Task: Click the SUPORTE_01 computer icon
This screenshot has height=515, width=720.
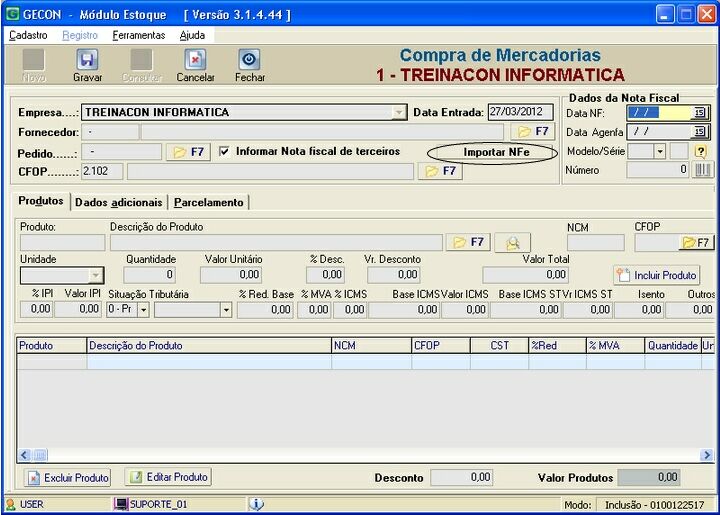Action: click(x=121, y=504)
